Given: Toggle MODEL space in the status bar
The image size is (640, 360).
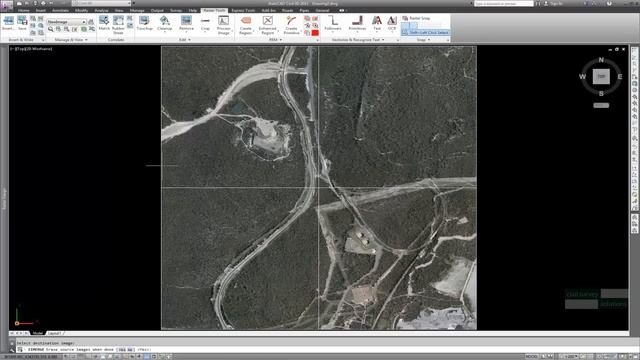Looking at the screenshot, I should (531, 357).
